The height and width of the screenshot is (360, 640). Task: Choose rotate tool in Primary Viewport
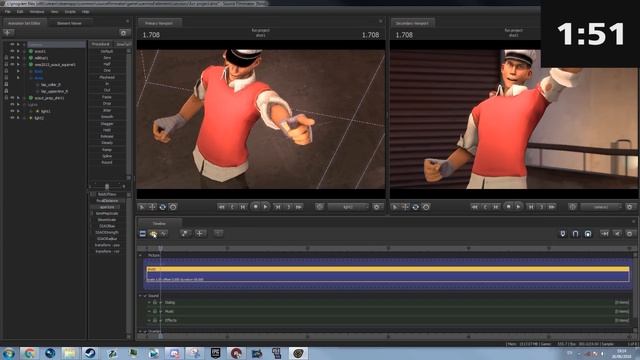tap(162, 207)
